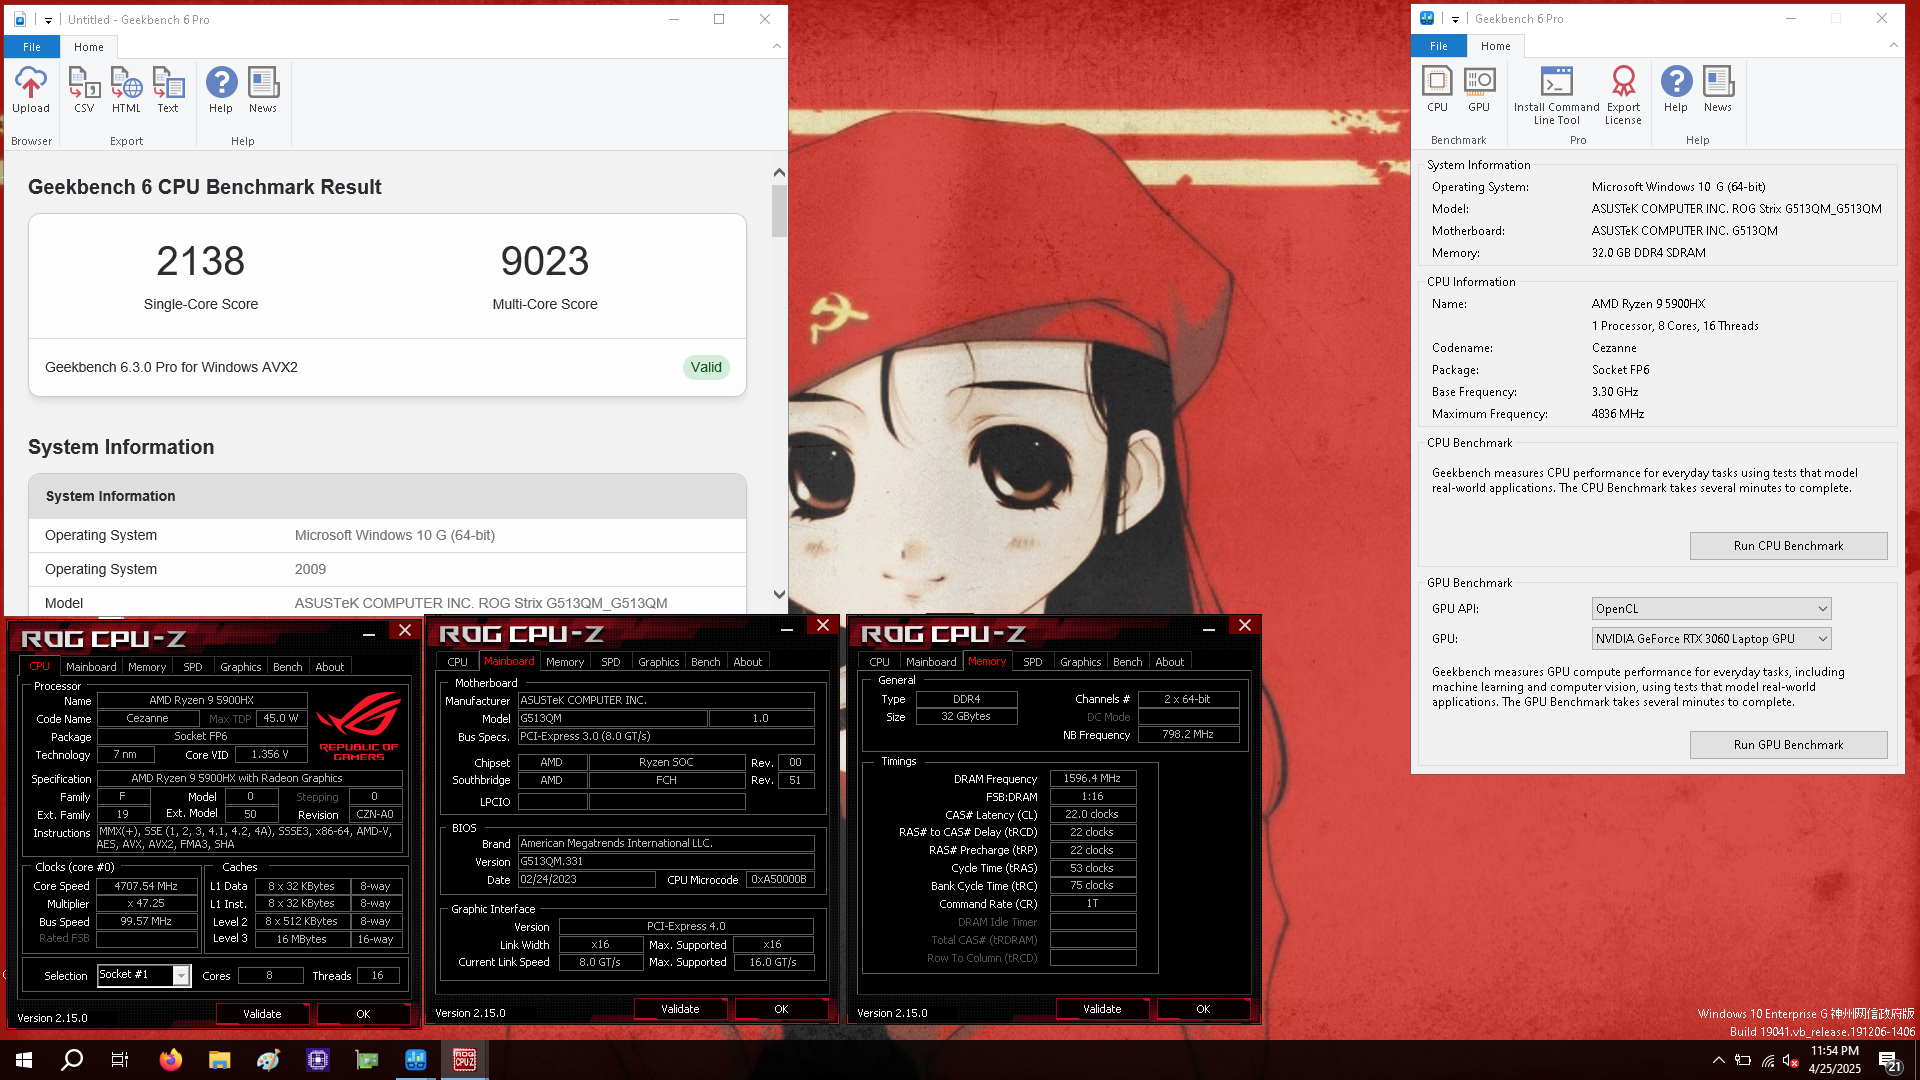Export results as Text
The width and height of the screenshot is (1920, 1080).
click(168, 90)
